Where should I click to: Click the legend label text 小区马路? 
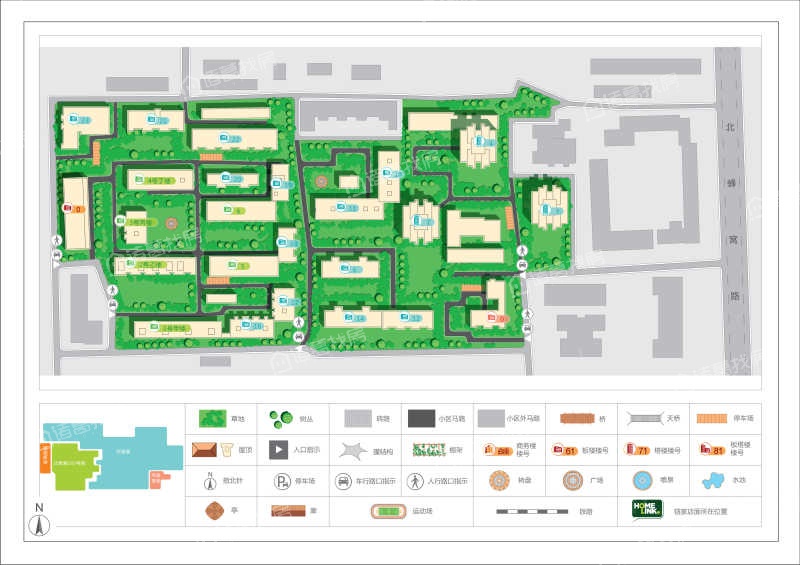[452, 419]
